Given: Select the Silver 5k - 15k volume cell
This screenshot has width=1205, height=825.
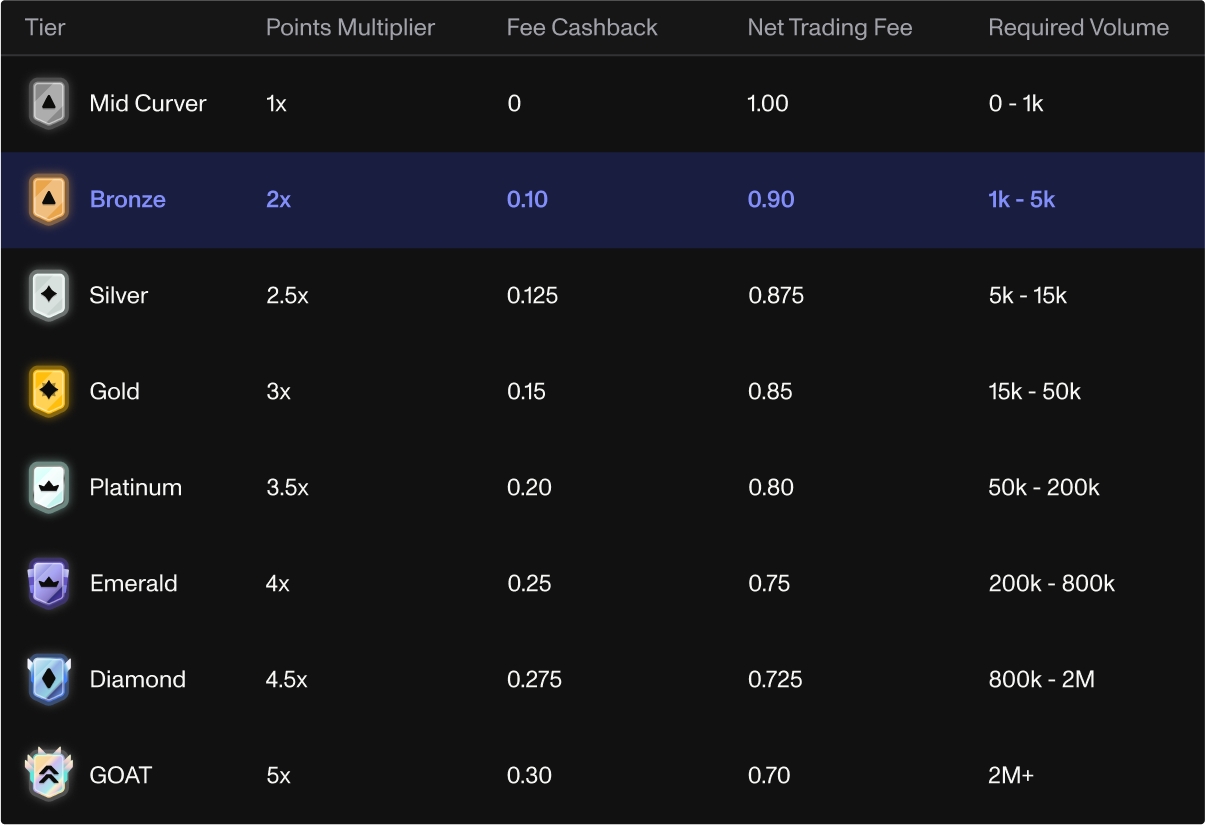Looking at the screenshot, I should click(x=1027, y=296).
